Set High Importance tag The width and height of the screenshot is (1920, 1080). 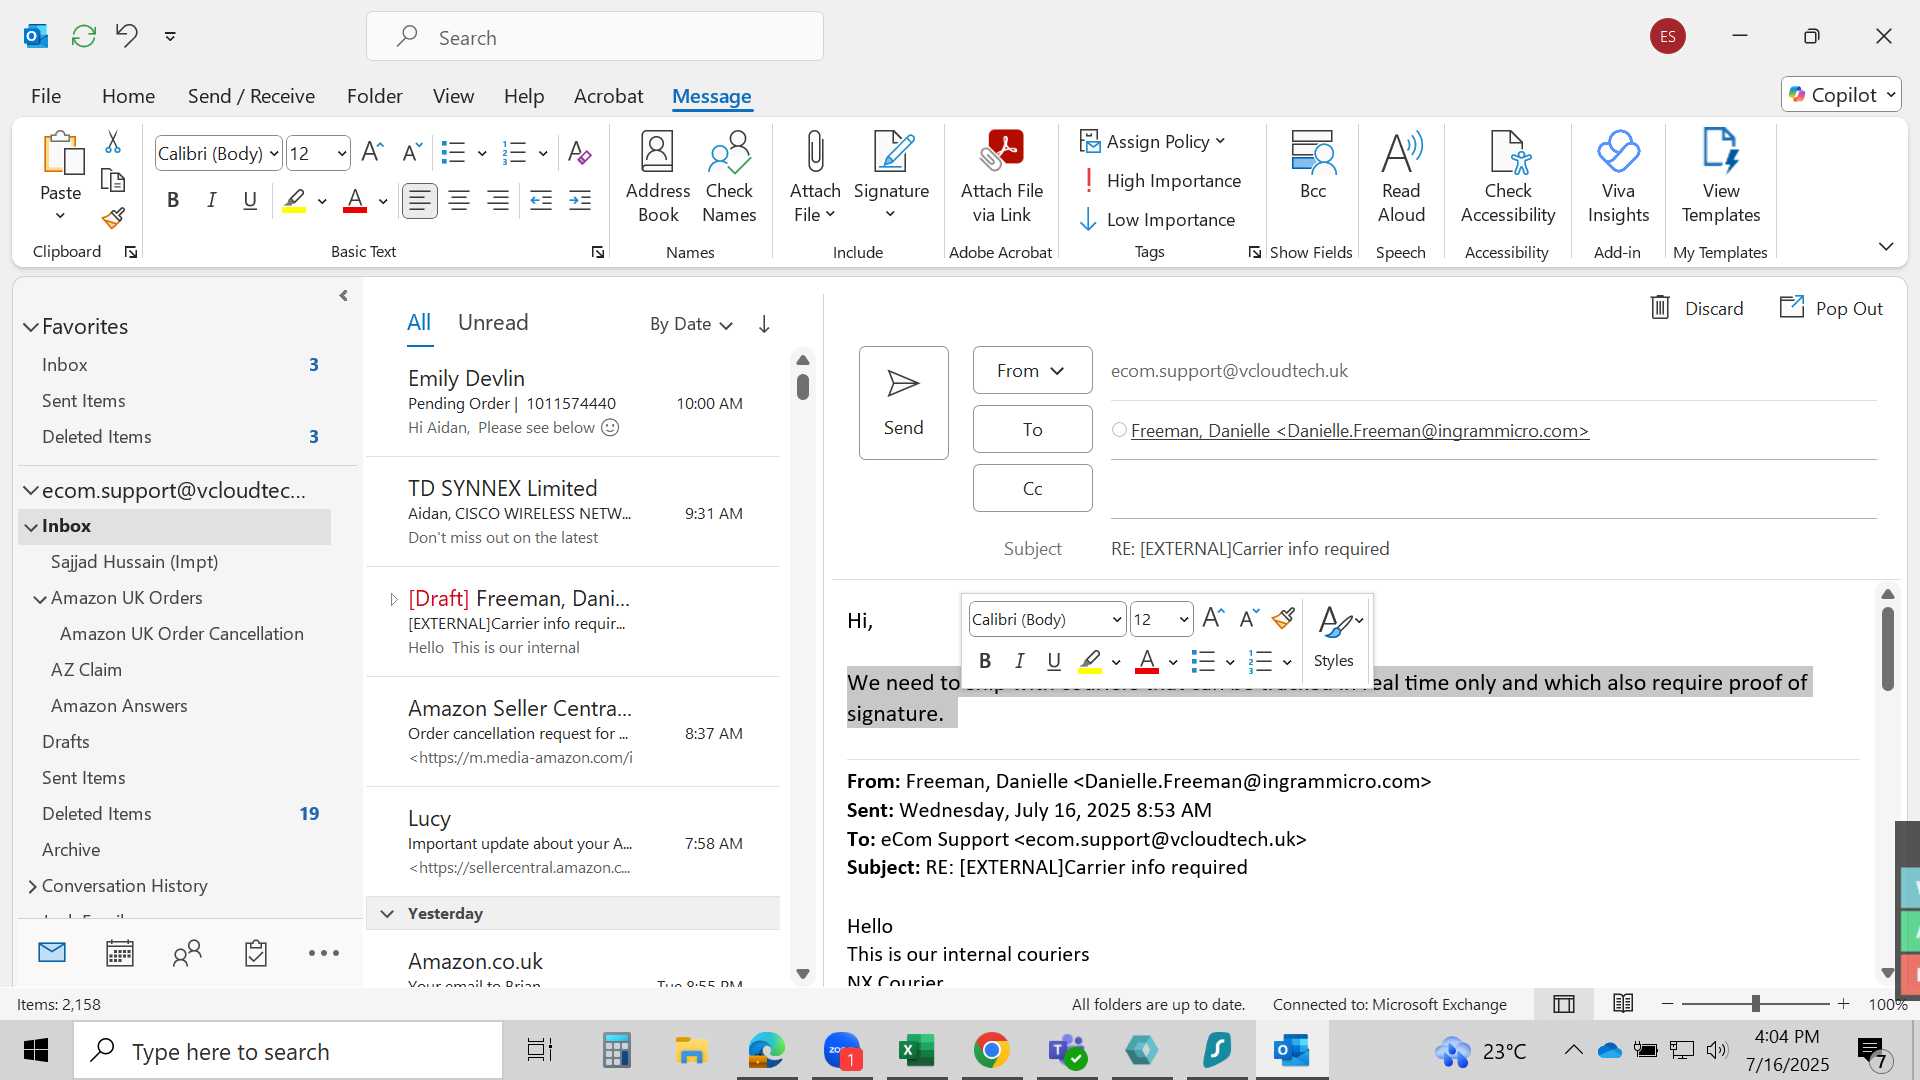coord(1161,181)
